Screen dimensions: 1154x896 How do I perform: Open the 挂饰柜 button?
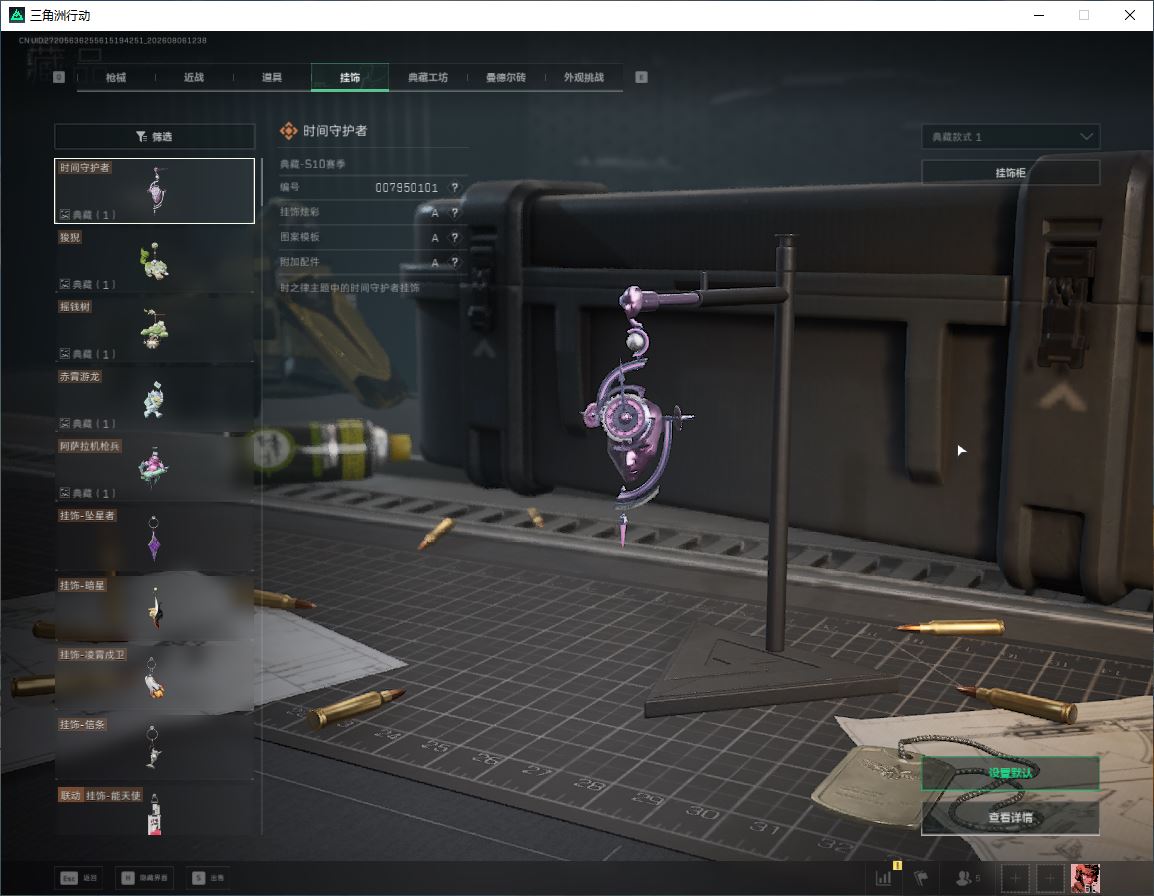pyautogui.click(x=1010, y=172)
